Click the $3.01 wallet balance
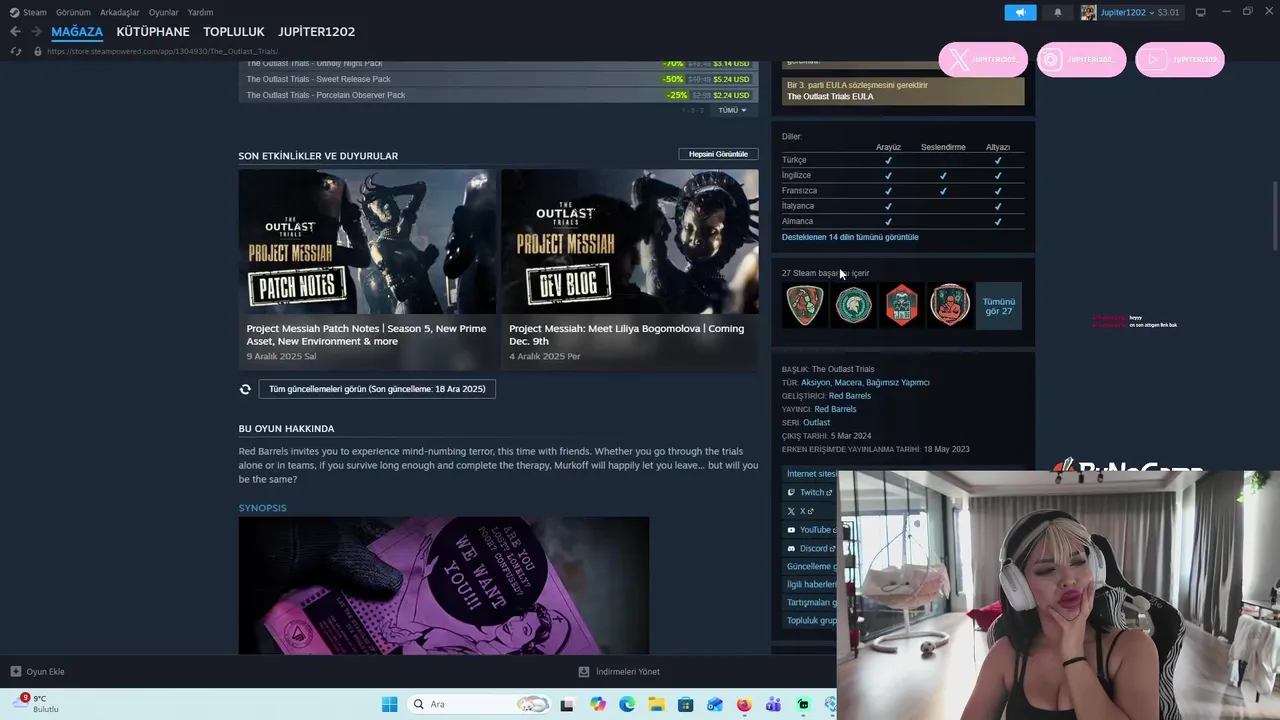This screenshot has height=720, width=1280. (1168, 12)
